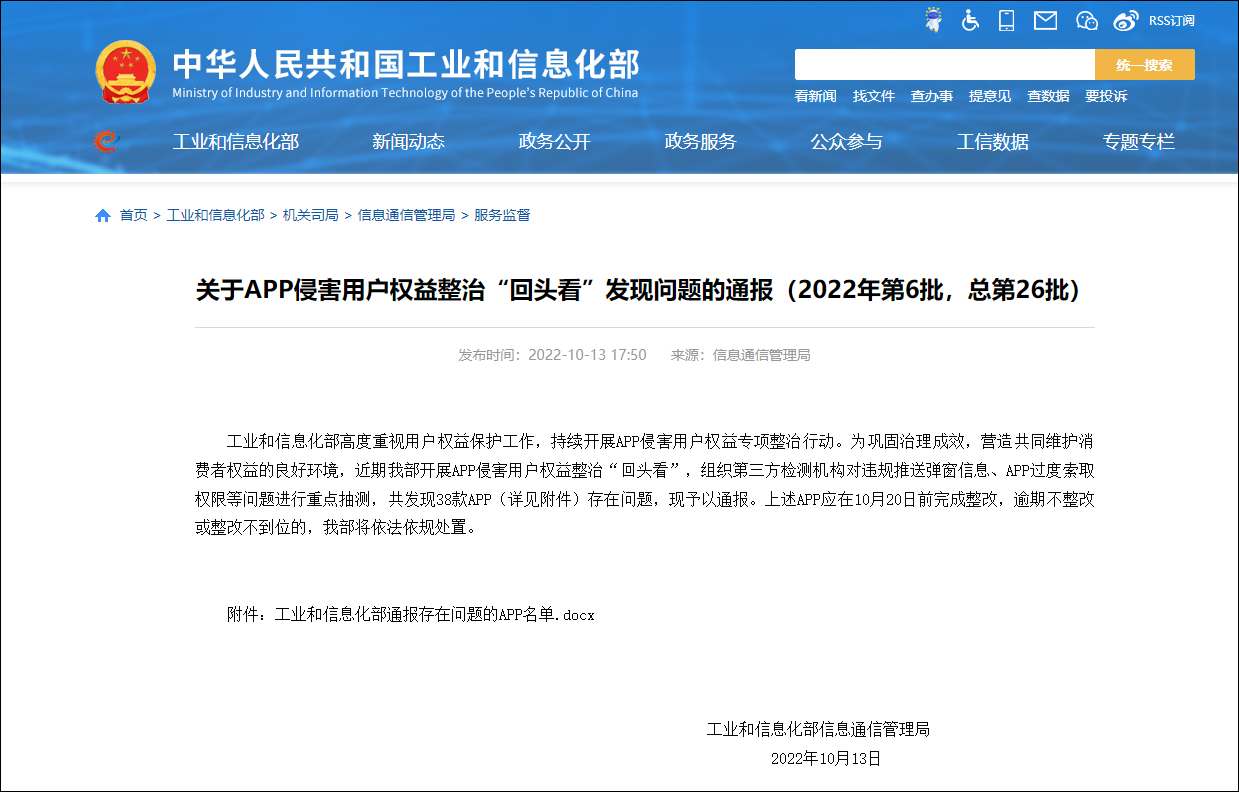
Task: Click 要投诉 quick link
Action: 1106,96
